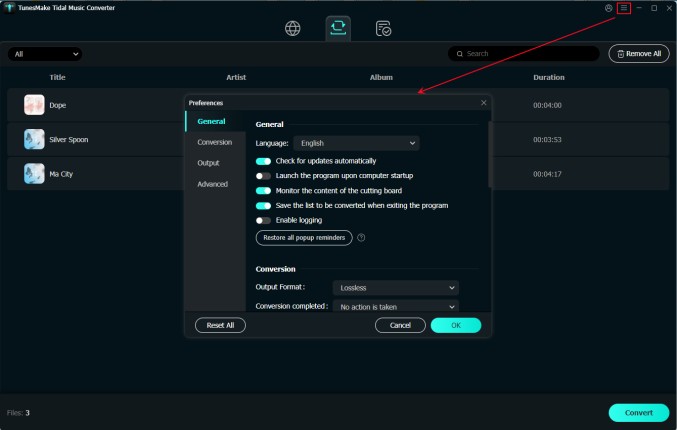
Task: Enable Launch the program upon computer startup
Action: [263, 176]
